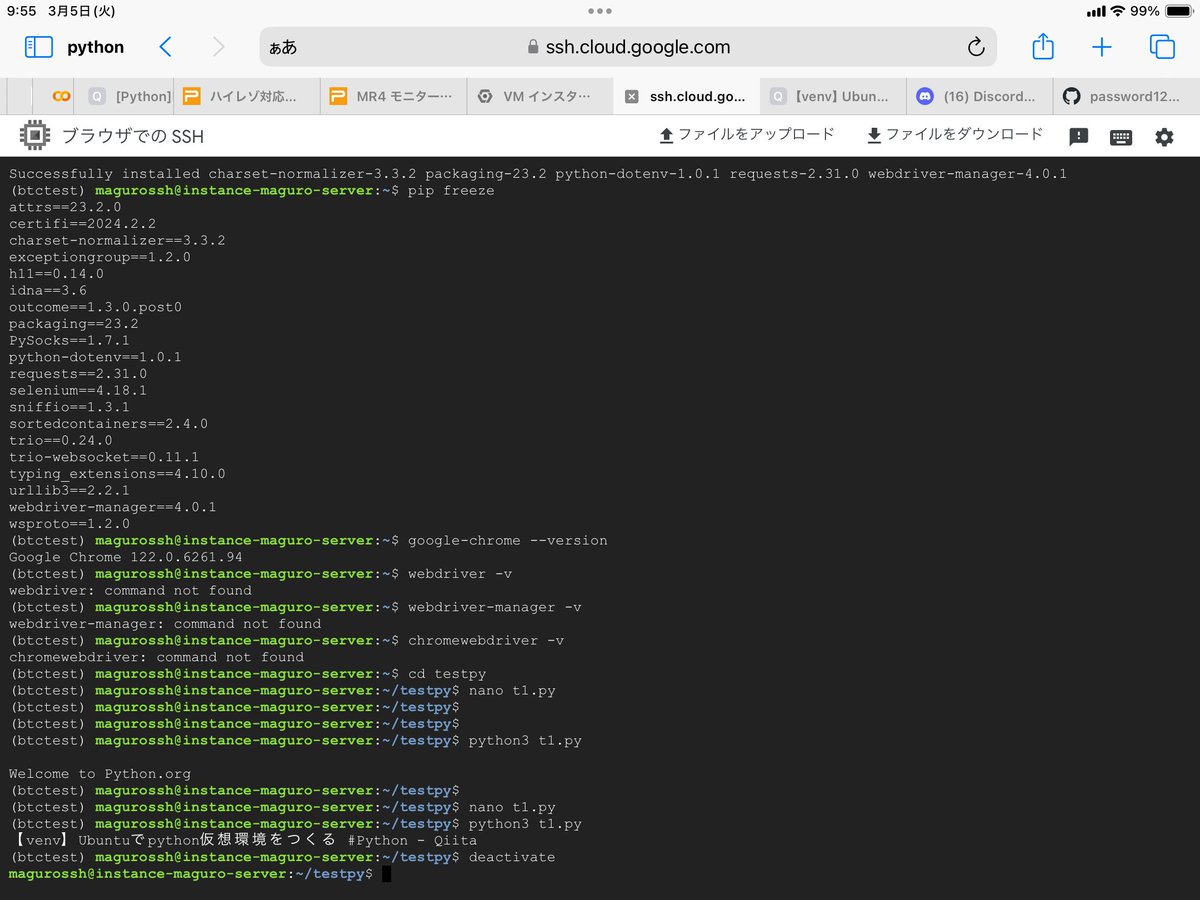Click the 'deactivate' command text

[512, 857]
